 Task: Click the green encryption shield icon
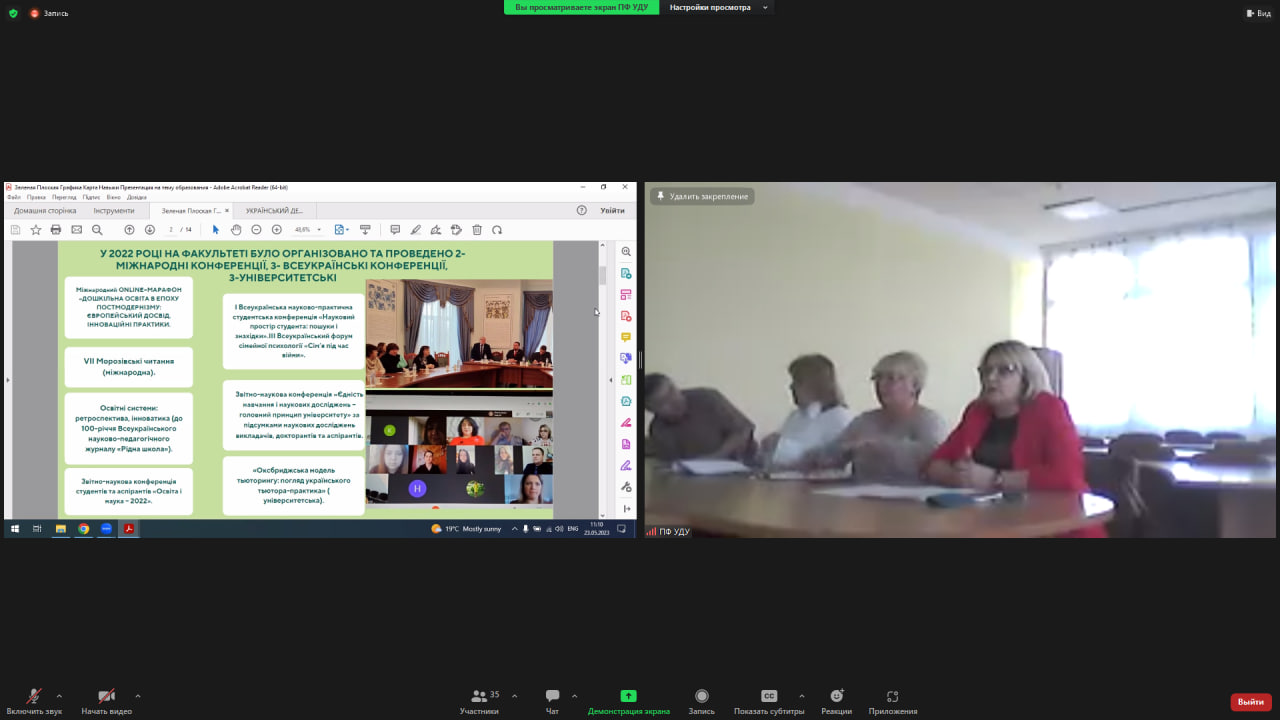click(13, 13)
